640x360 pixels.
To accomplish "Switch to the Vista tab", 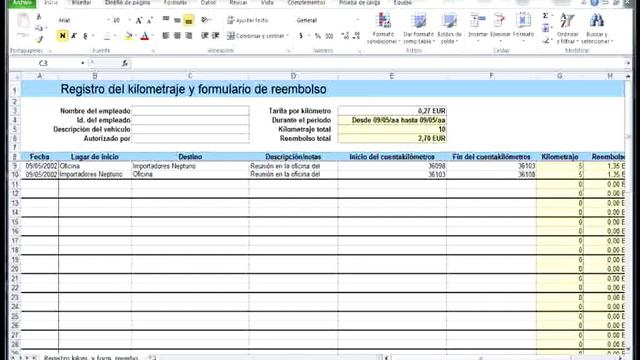I will point(267,3).
